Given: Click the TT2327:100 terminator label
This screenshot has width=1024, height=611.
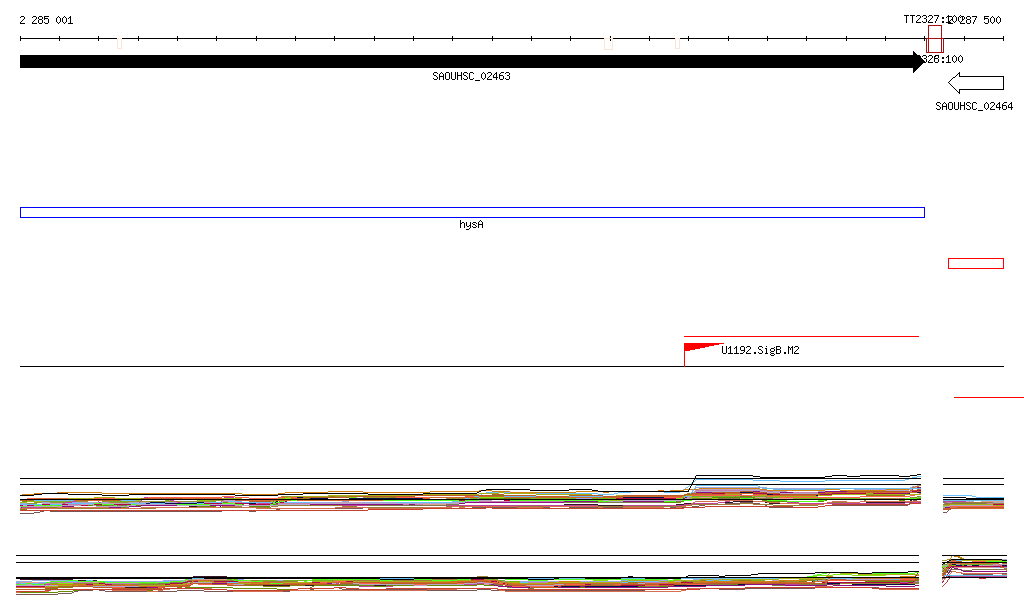Looking at the screenshot, I should coord(932,20).
